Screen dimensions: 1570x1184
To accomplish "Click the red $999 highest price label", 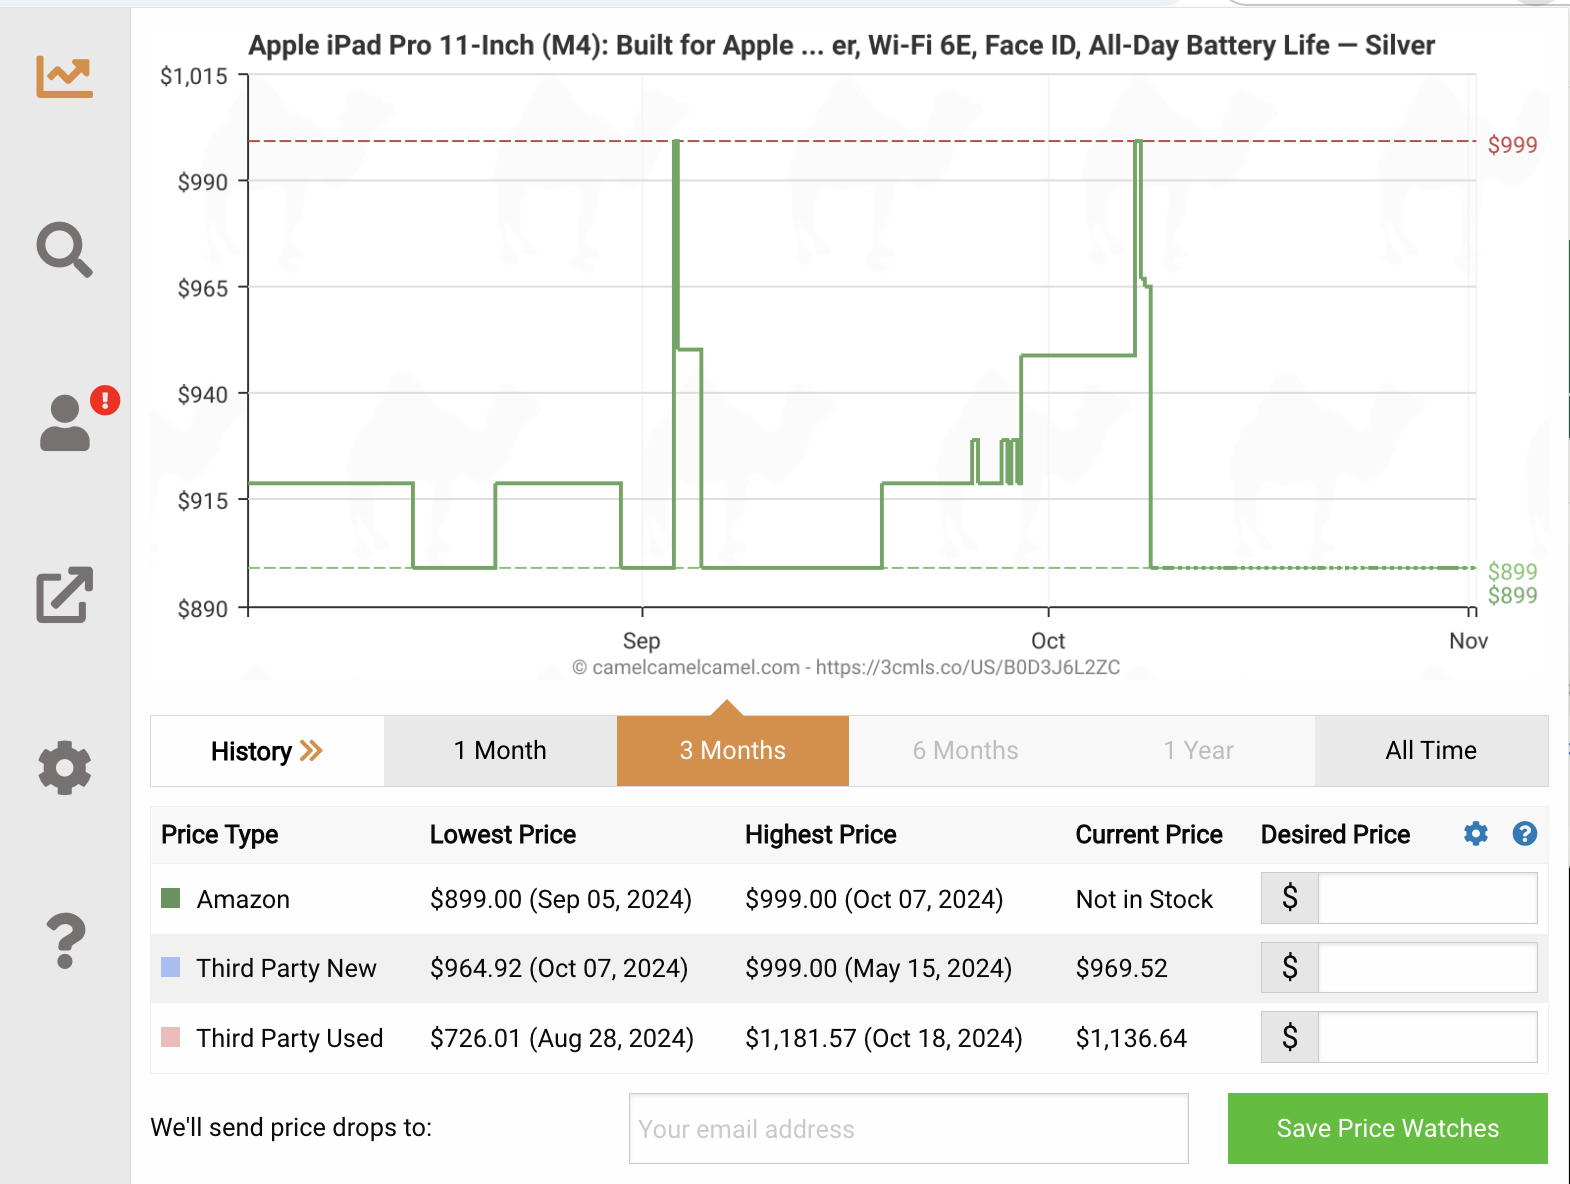I will click(1512, 145).
